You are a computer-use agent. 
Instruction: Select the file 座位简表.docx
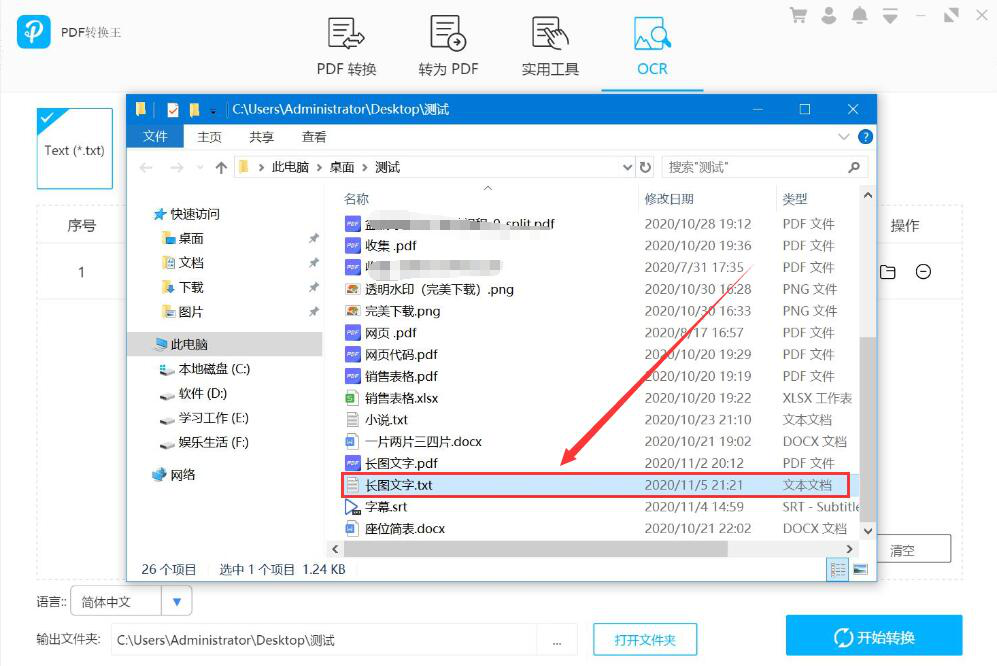pyautogui.click(x=404, y=529)
